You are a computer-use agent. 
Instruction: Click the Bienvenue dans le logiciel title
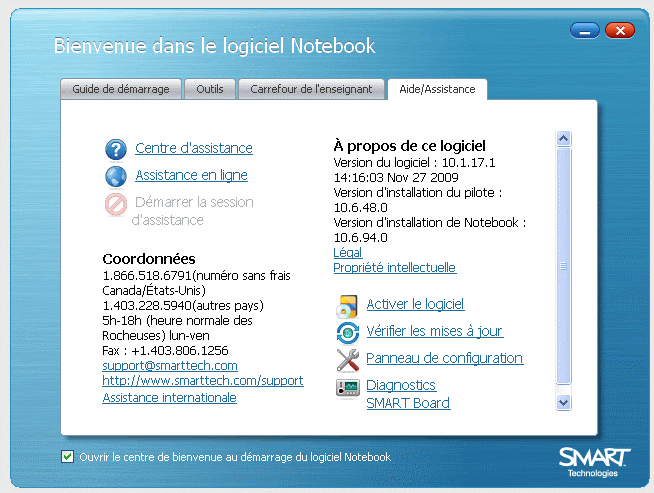click(214, 46)
